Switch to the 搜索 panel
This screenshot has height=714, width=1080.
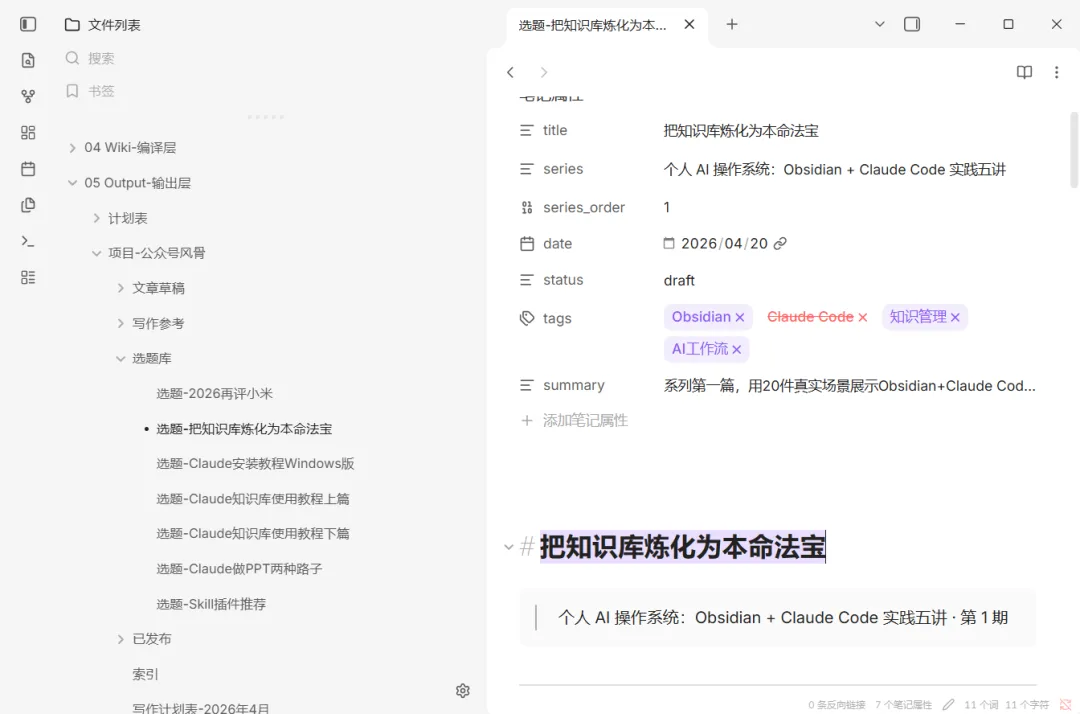[90, 59]
